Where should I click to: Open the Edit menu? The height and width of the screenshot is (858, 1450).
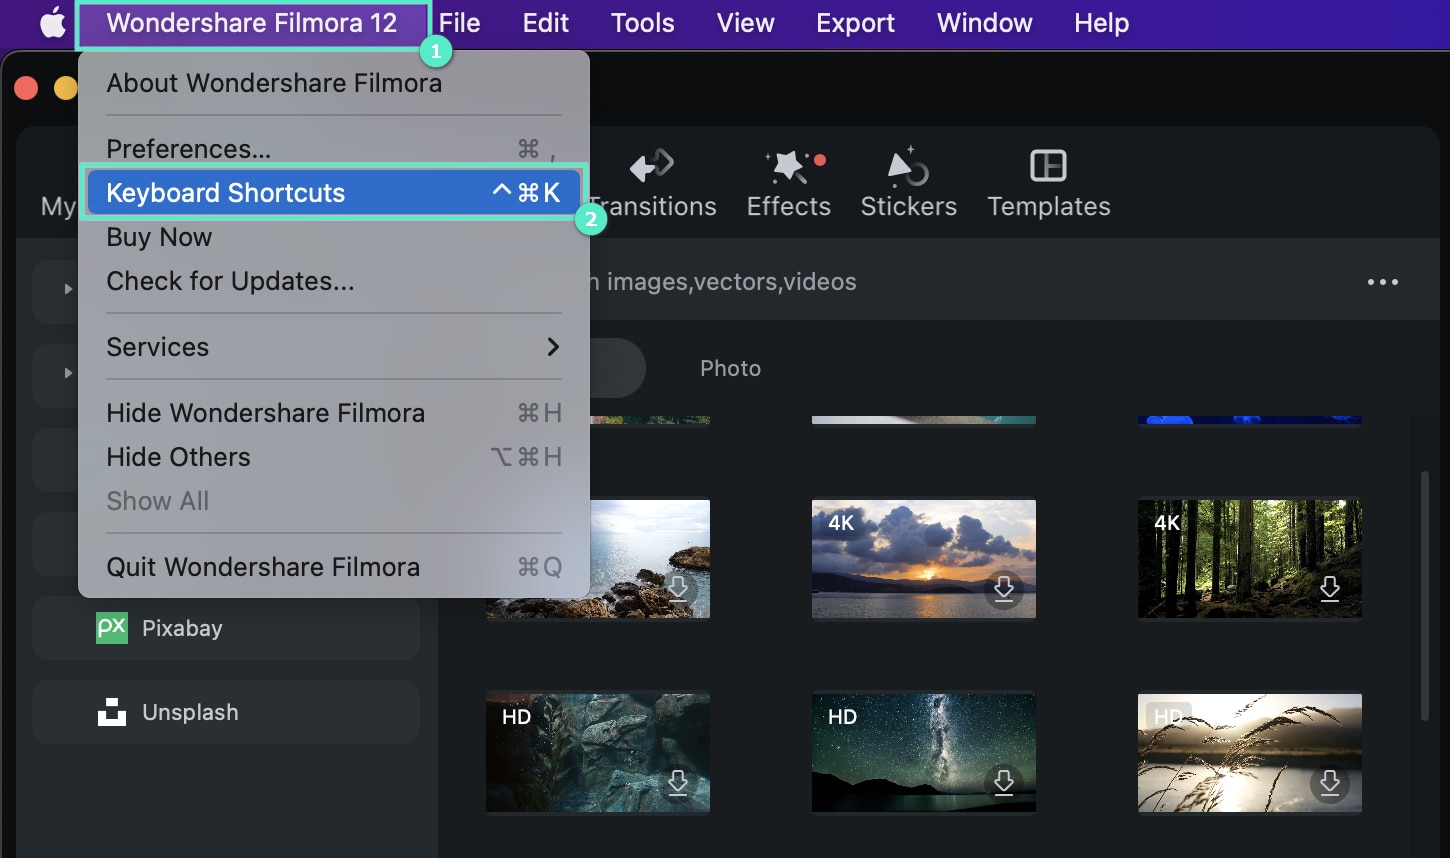(546, 23)
